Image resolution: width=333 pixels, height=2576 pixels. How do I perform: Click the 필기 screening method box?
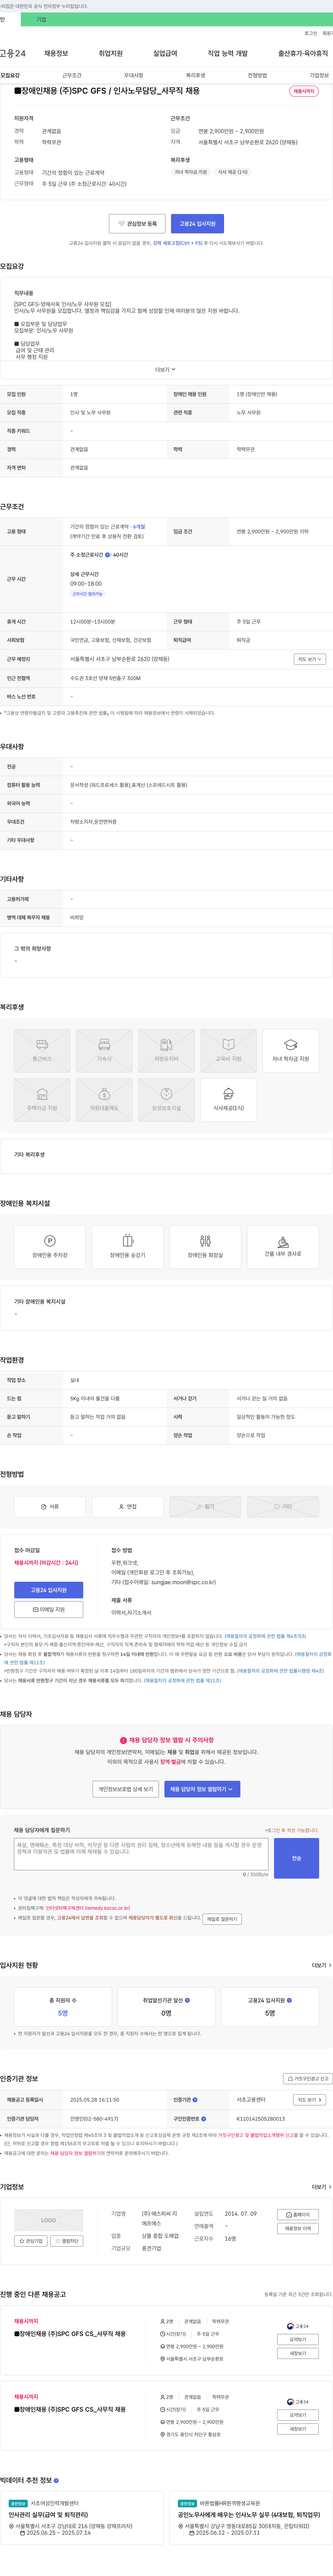pos(205,1506)
